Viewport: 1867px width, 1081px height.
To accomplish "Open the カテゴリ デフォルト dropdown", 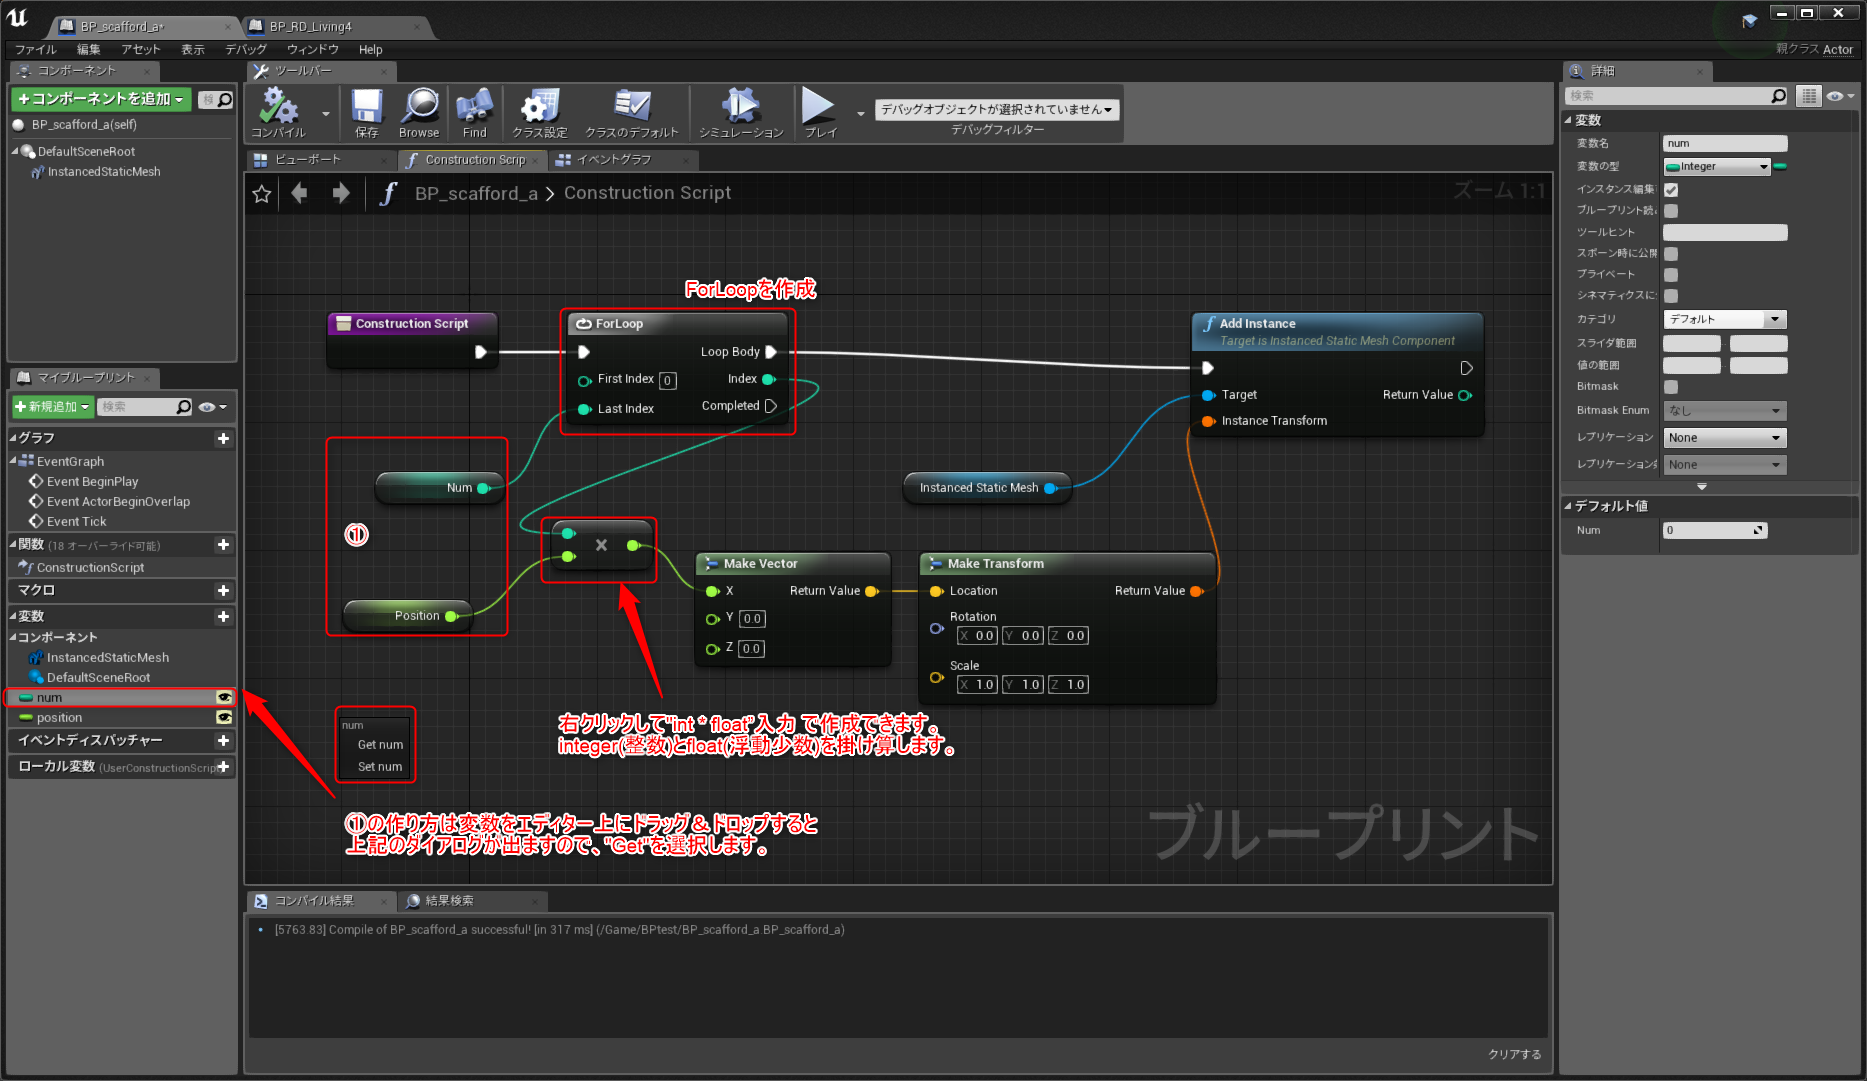I will pos(1724,320).
